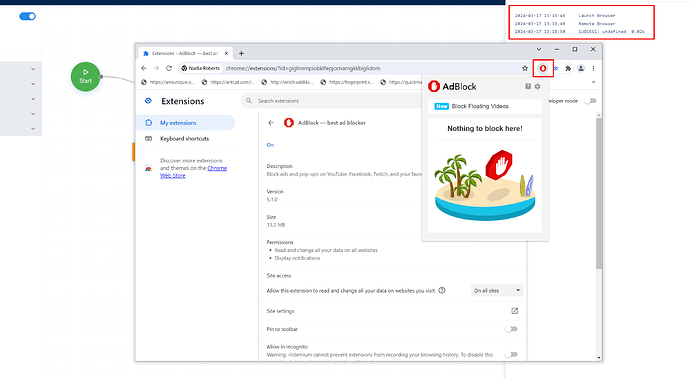Click the browser address bar URL
This screenshot has height=378, width=690.
(303, 68)
